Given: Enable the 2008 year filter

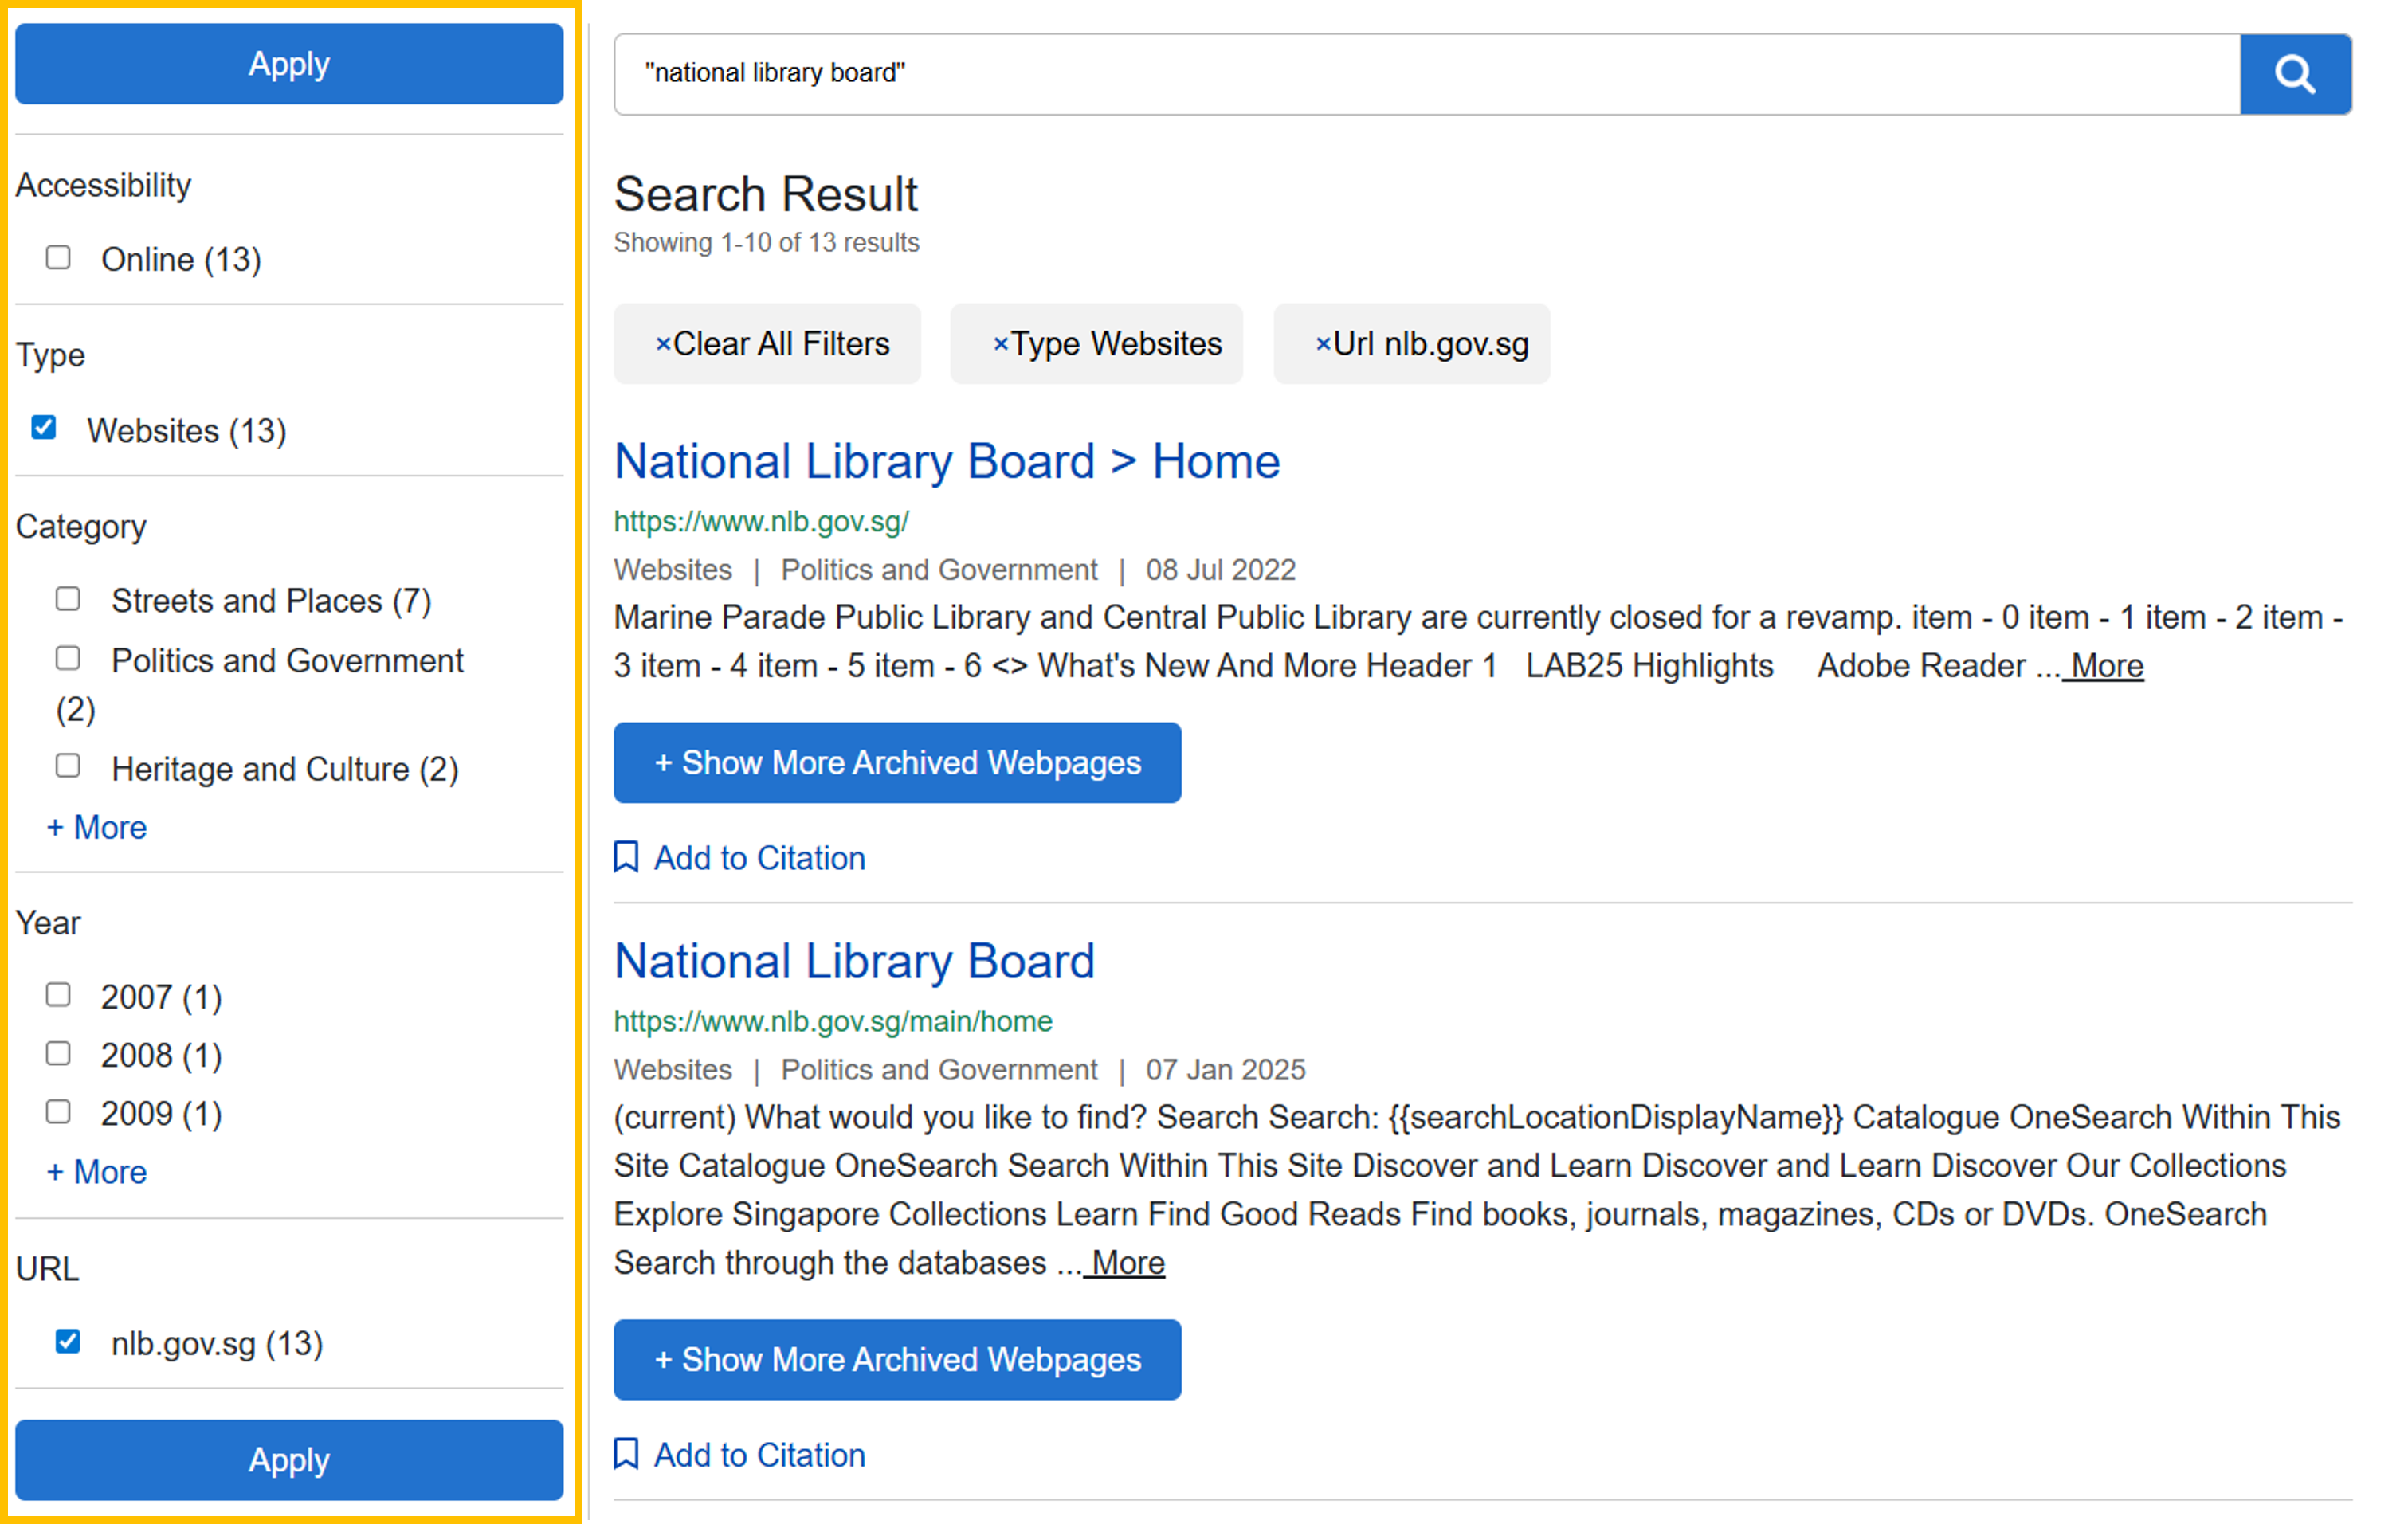Looking at the screenshot, I should tap(59, 1053).
